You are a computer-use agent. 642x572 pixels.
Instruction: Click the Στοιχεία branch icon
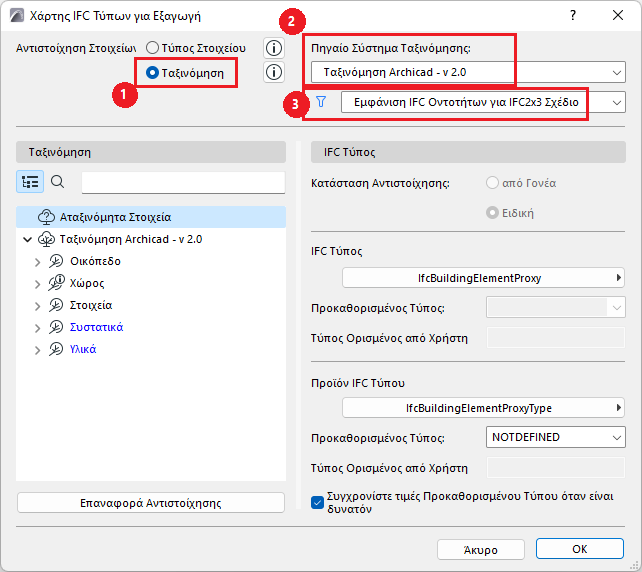[x=56, y=305]
